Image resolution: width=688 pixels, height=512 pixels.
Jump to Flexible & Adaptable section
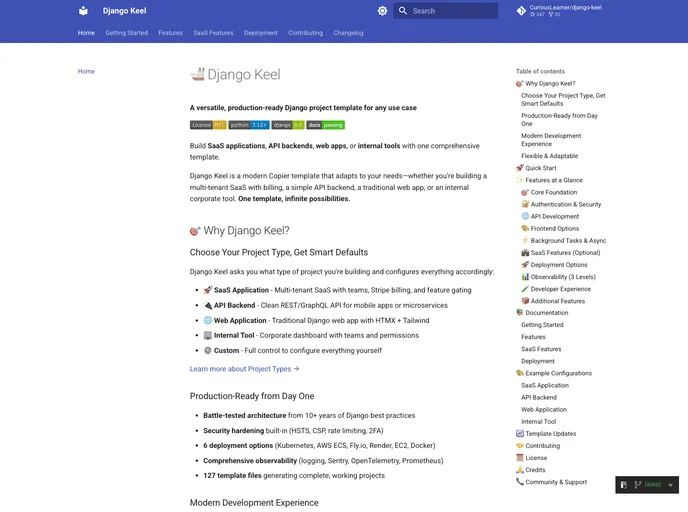[549, 156]
